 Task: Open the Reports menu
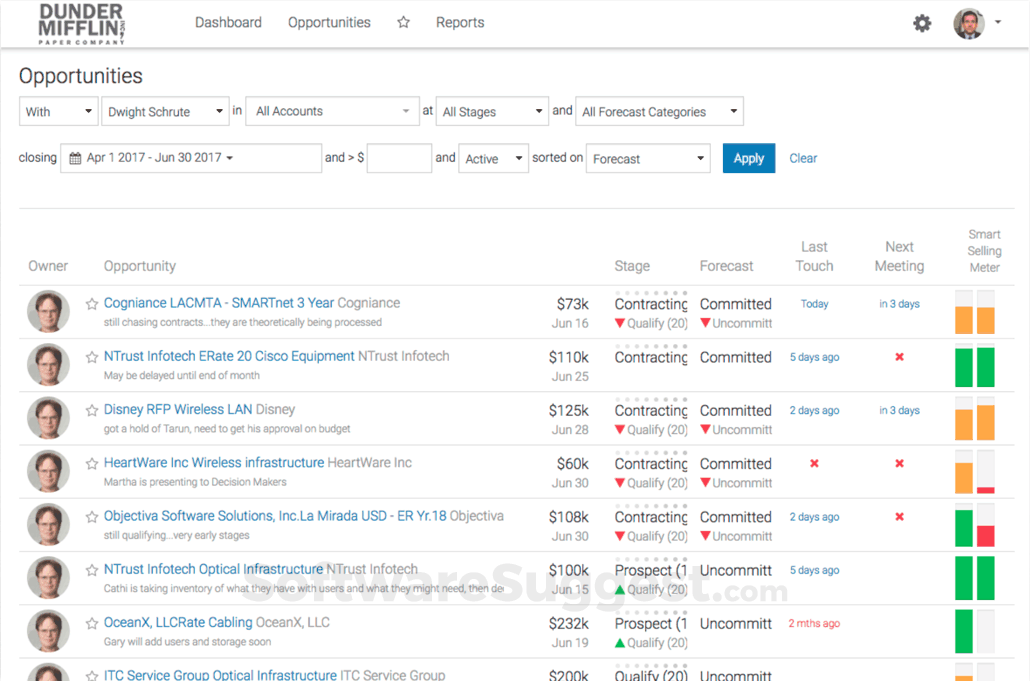[460, 22]
